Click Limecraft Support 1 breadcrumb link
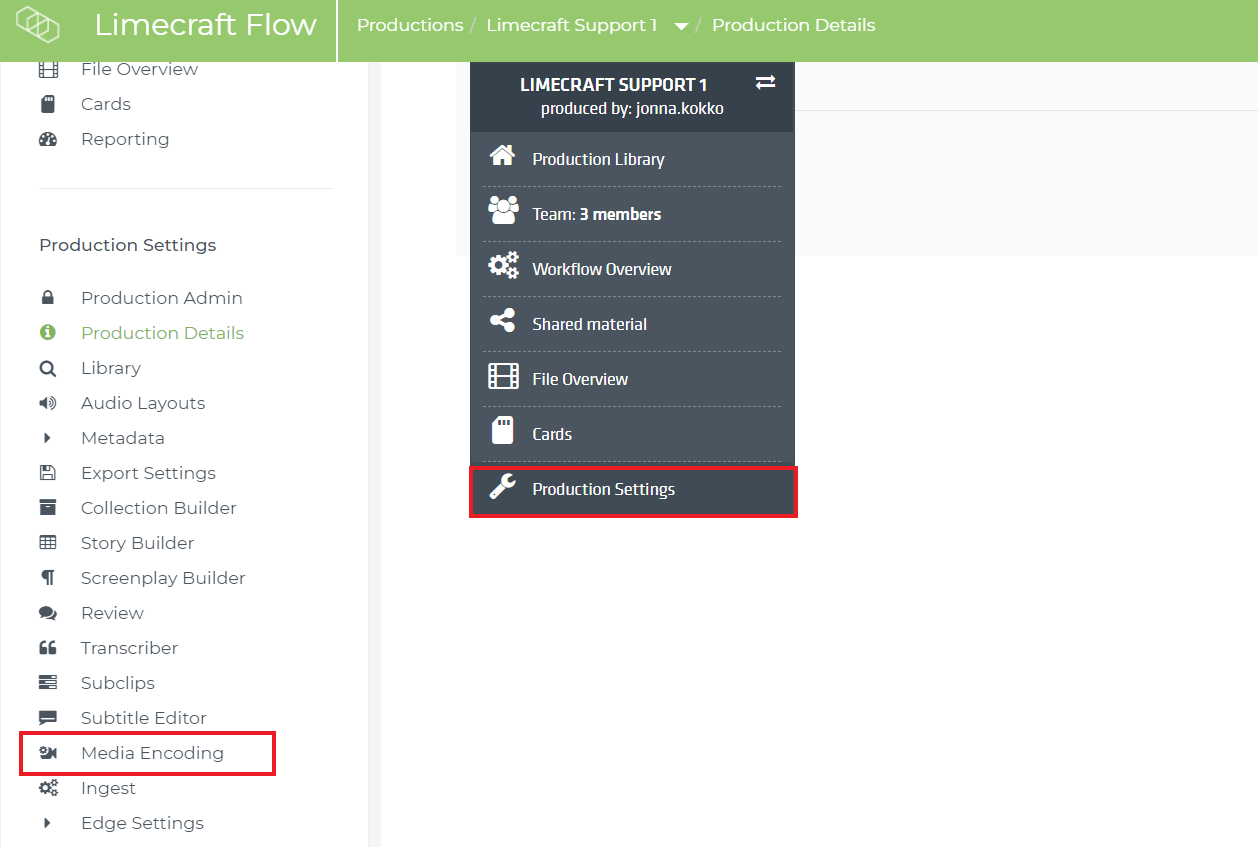The height and width of the screenshot is (847, 1258). pyautogui.click(x=572, y=25)
